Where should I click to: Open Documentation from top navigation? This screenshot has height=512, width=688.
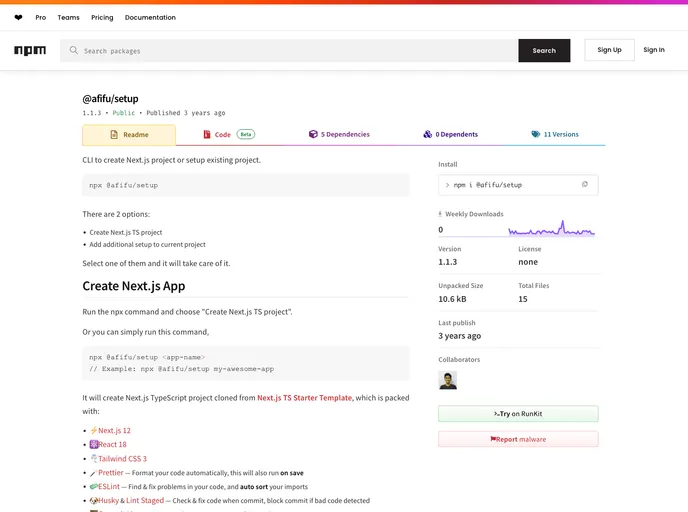pos(150,18)
